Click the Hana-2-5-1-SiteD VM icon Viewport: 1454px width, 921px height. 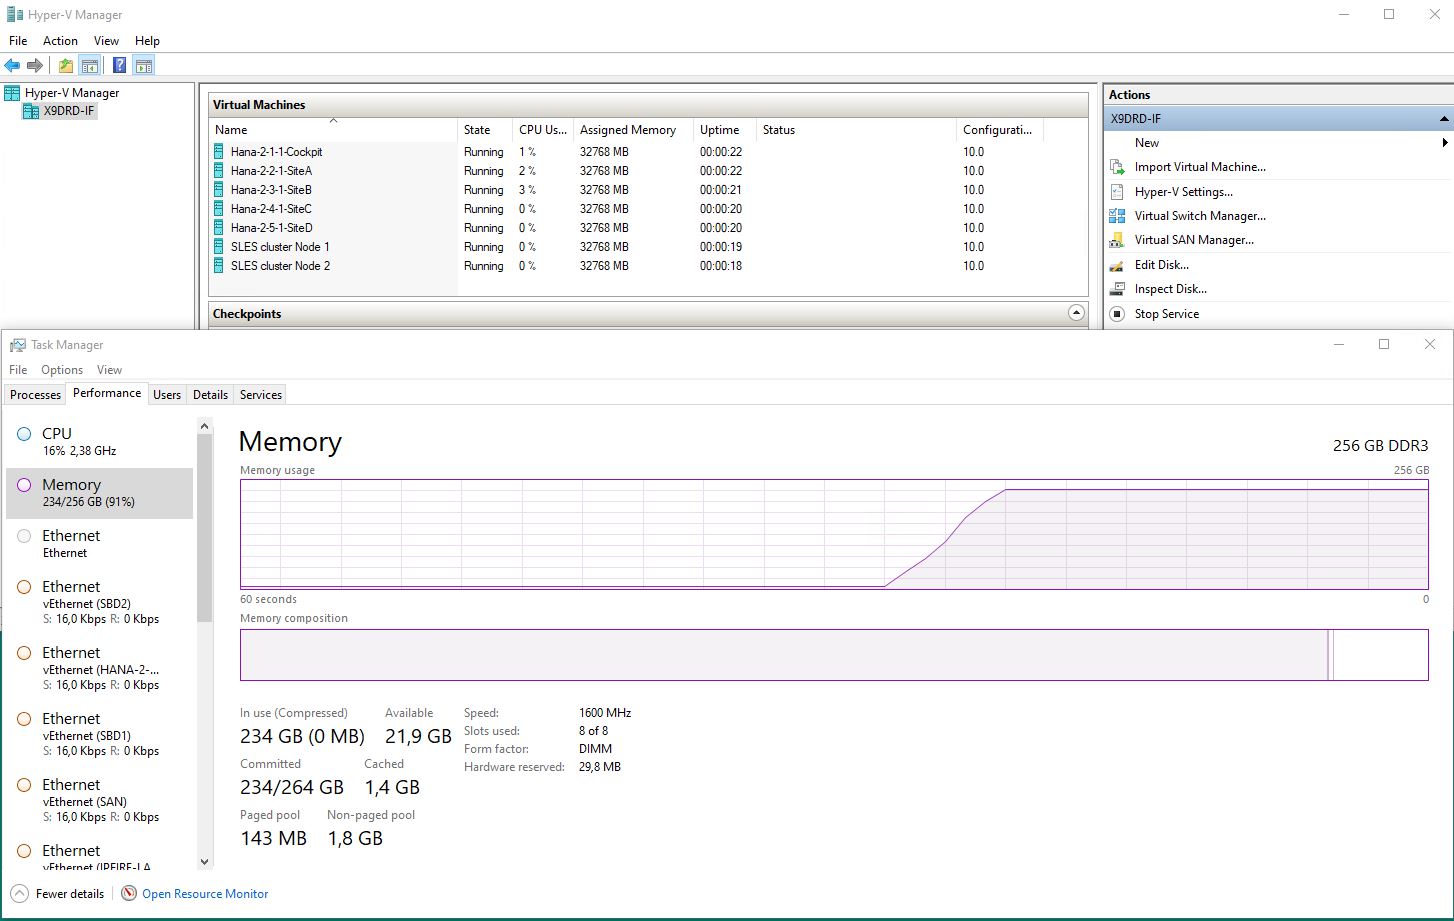click(x=219, y=228)
